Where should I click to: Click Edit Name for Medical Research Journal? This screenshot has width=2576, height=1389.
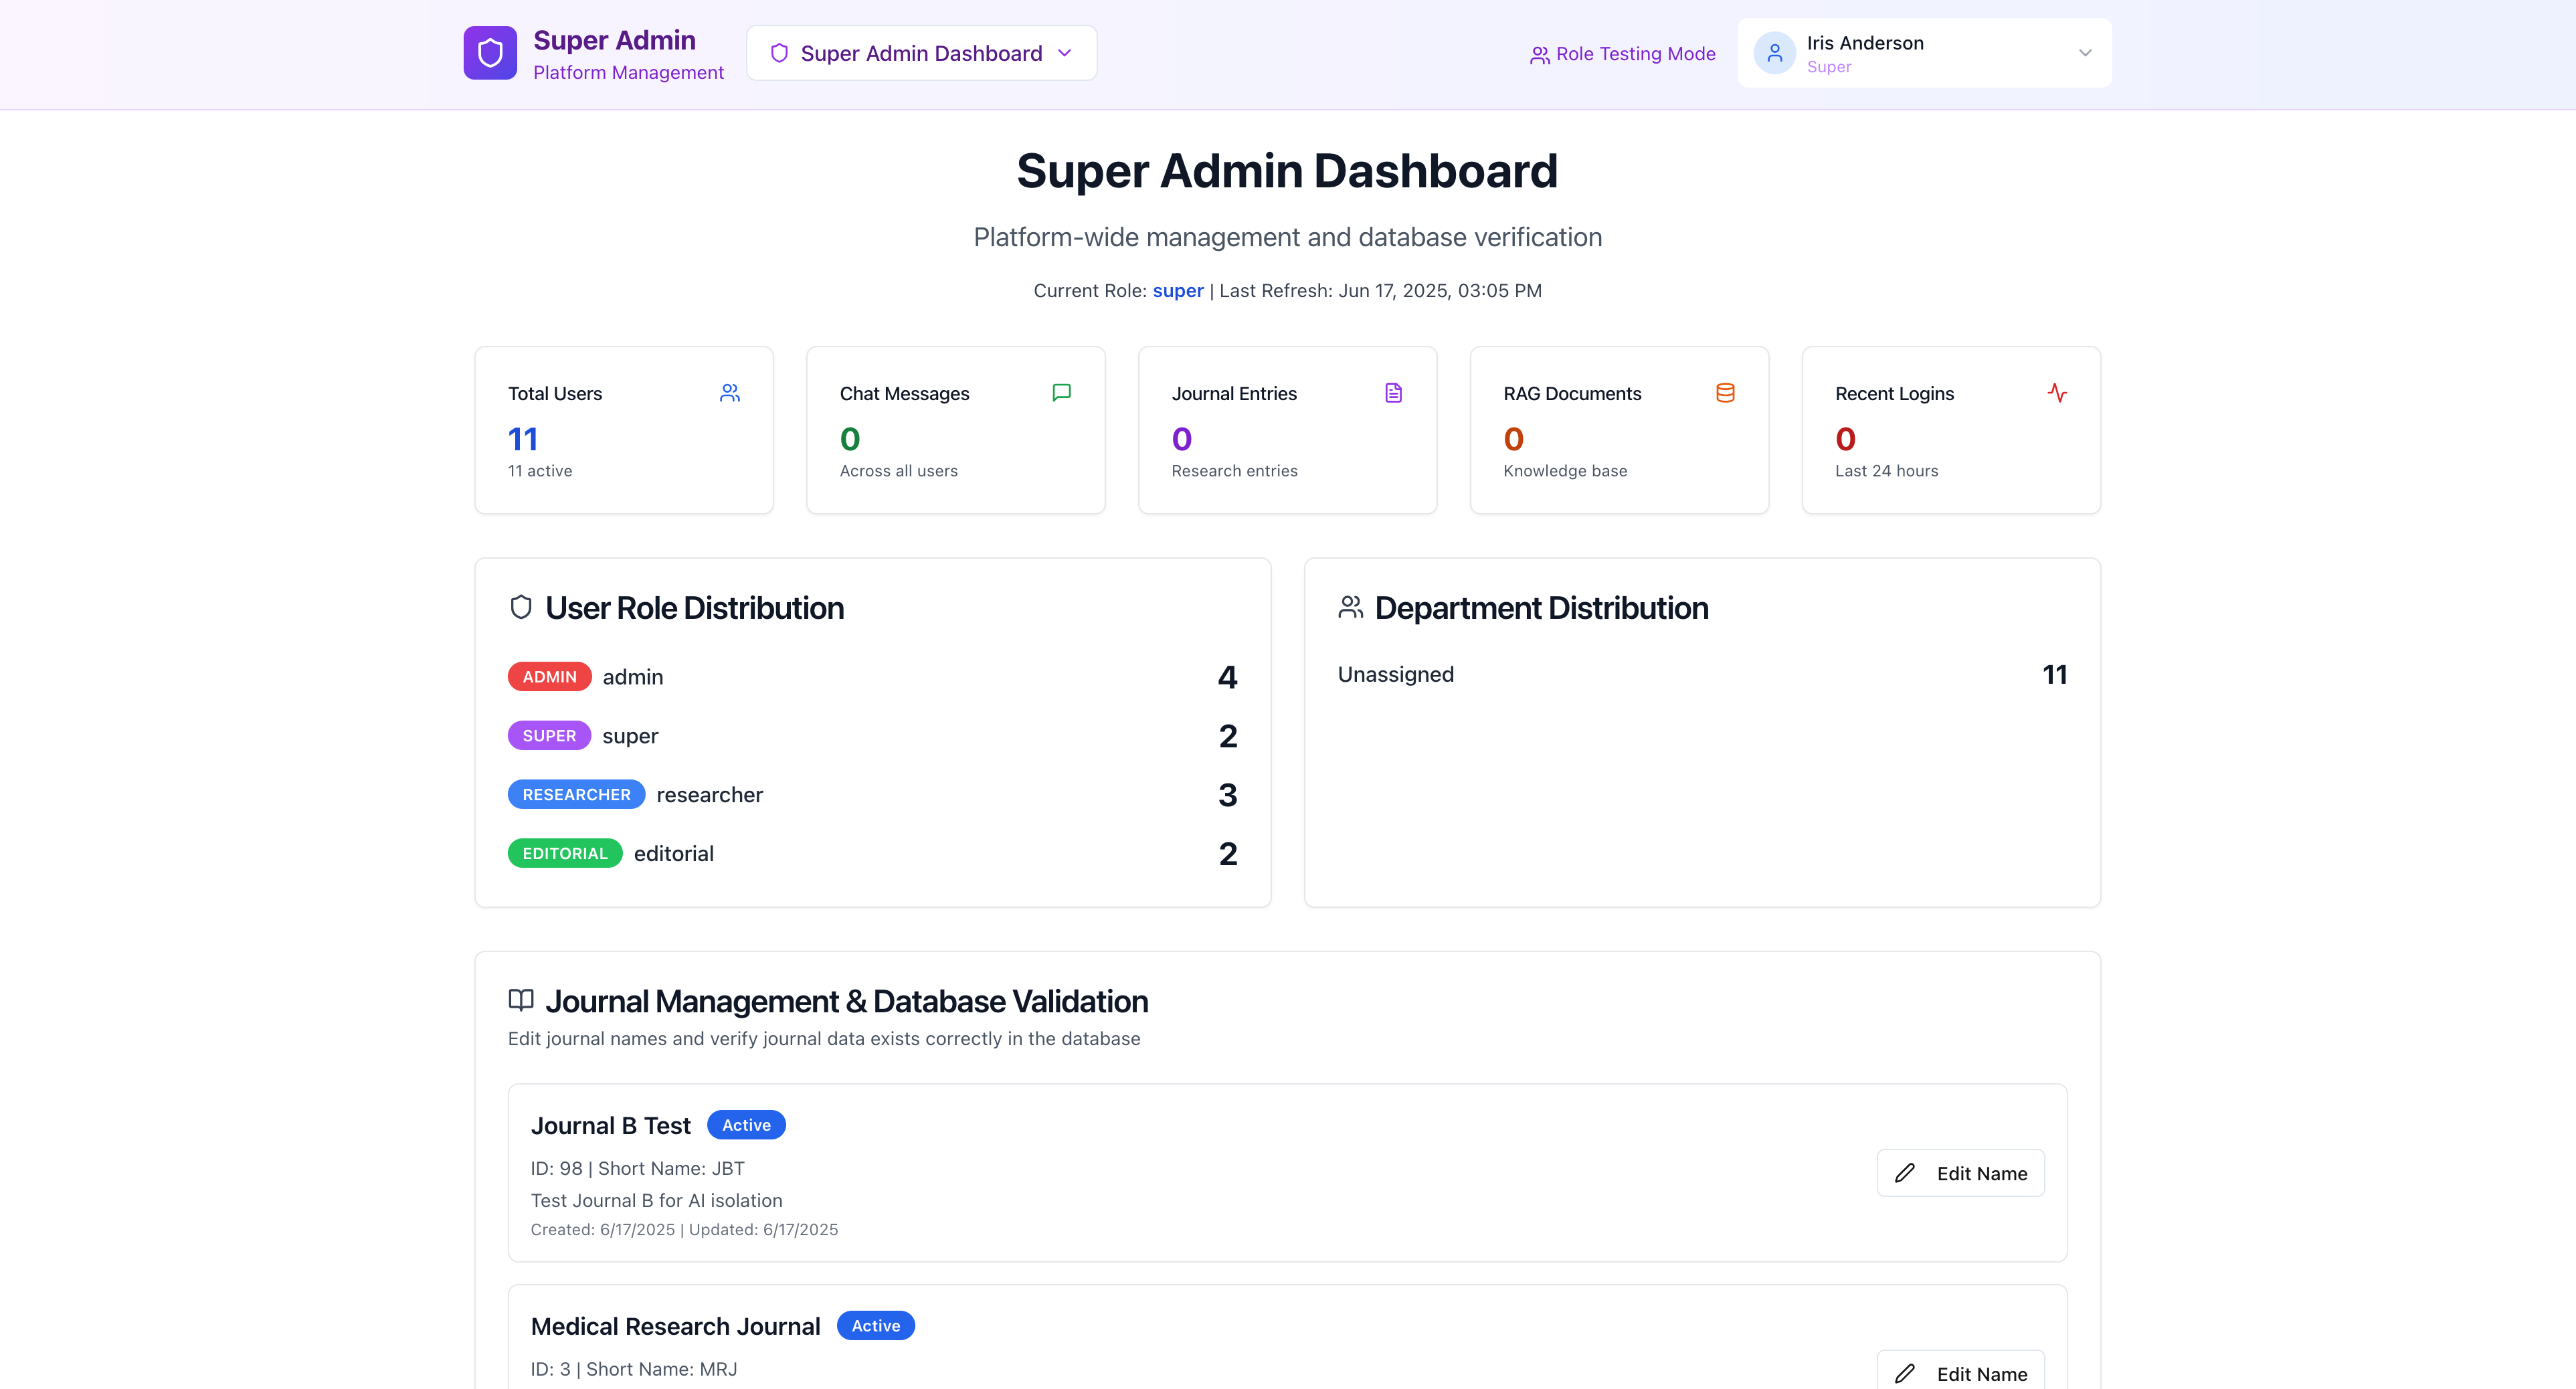[x=1960, y=1370]
